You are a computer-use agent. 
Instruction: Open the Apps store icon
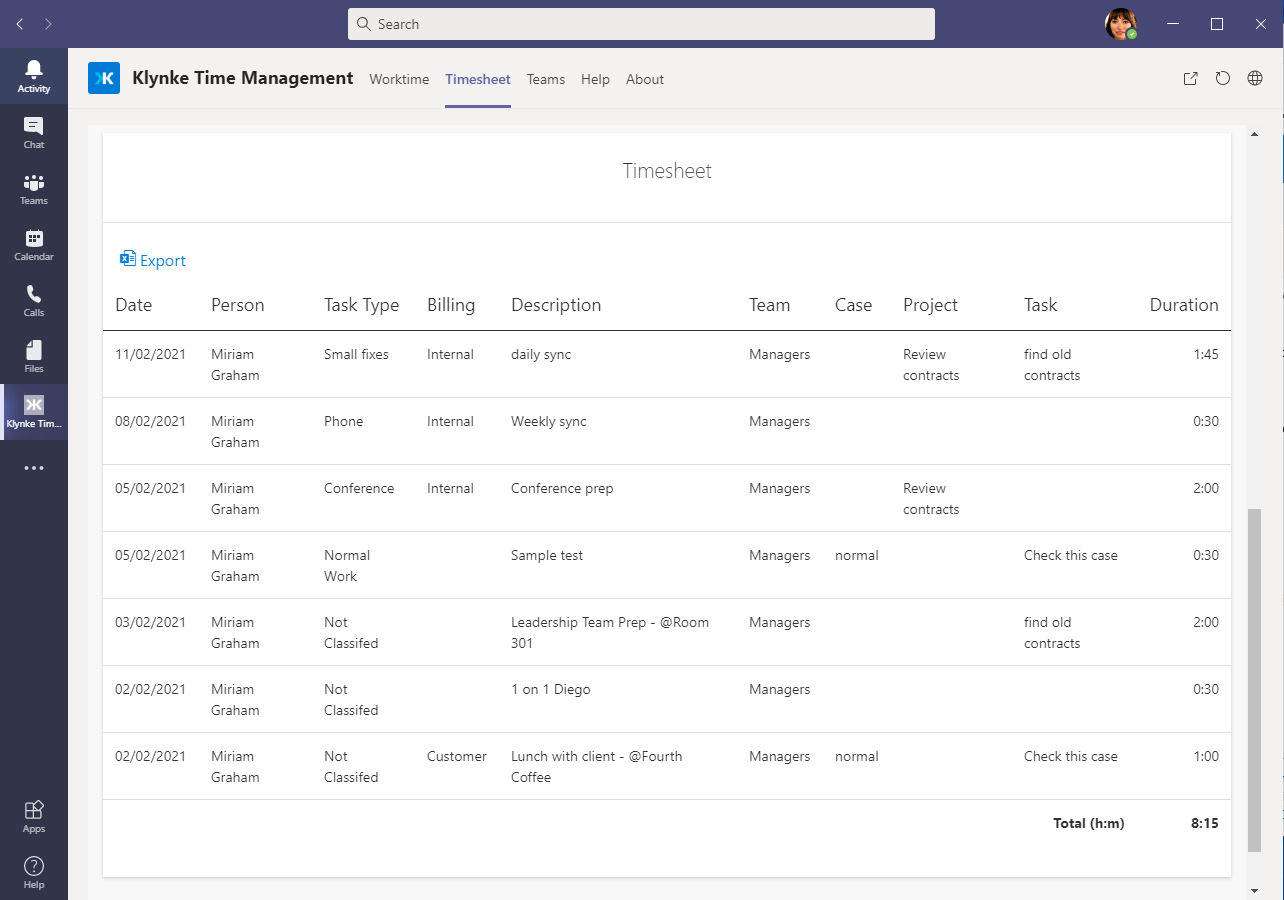(x=34, y=816)
